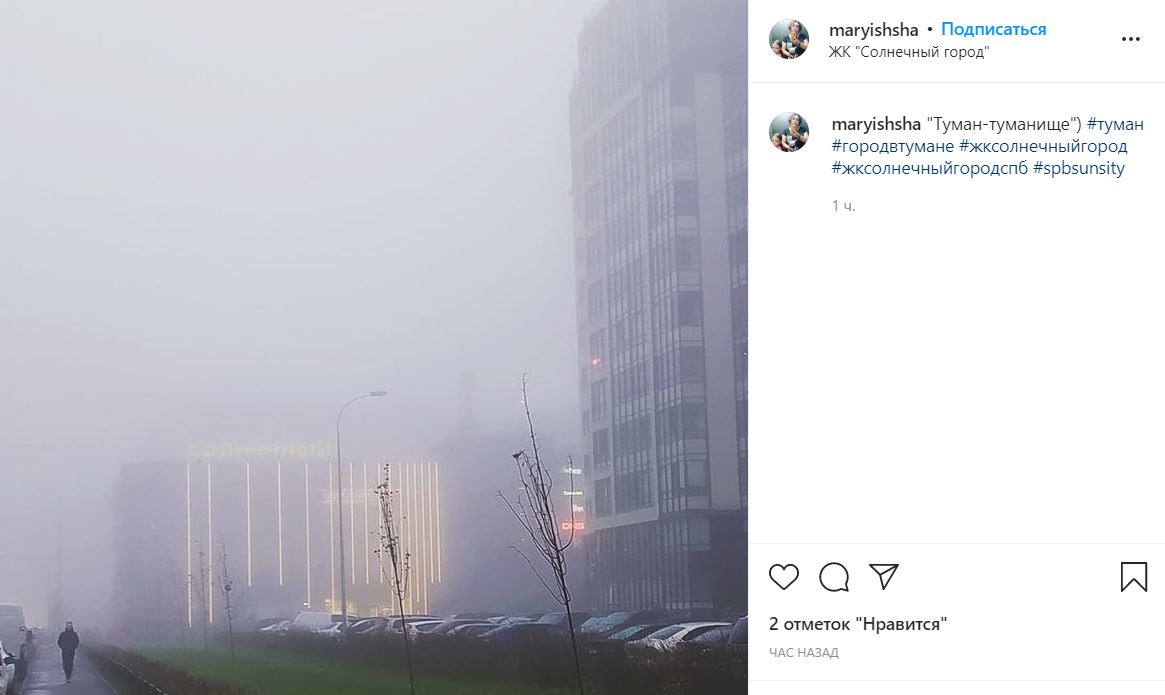1165x695 pixels.
Task: Open maryishsha avatar beside the caption
Action: [789, 133]
